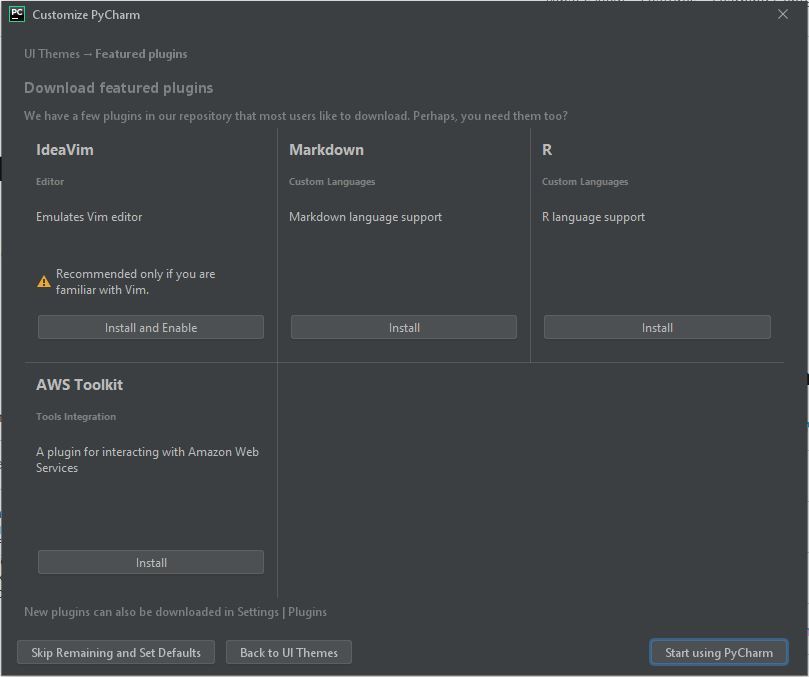Click the 'Editor' category label under IdeaVim
Screen dimensions: 809x677
[50, 182]
